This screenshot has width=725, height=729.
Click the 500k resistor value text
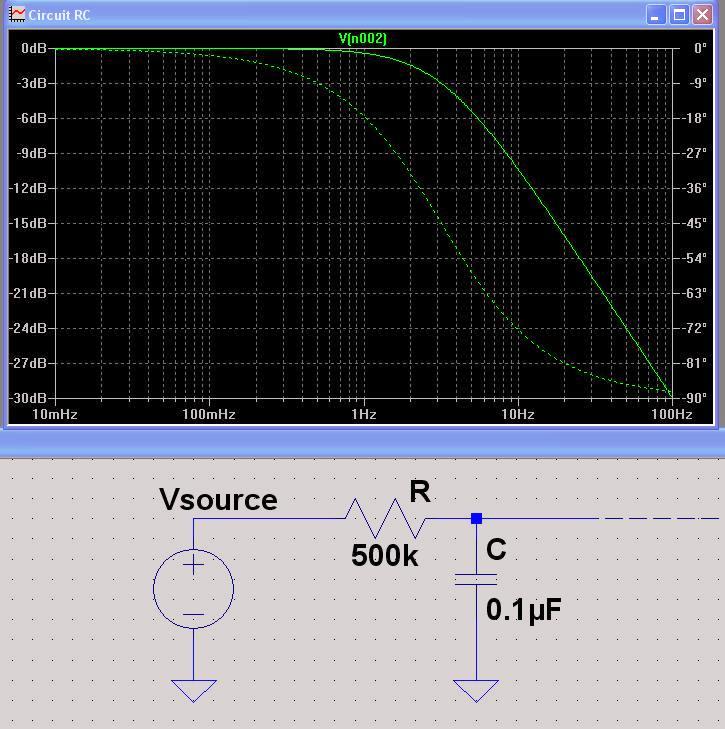[385, 556]
